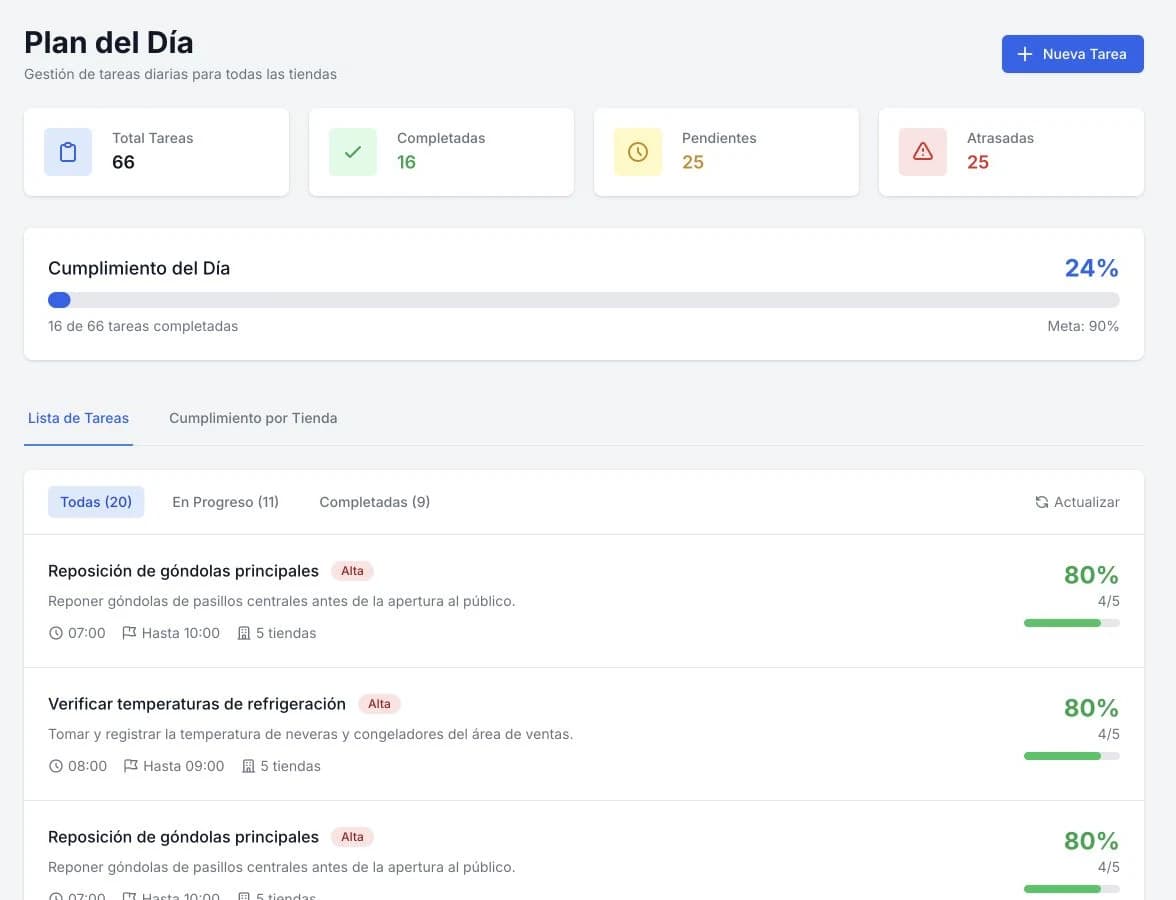Click the green checkmark icon for Completadas
The width and height of the screenshot is (1176, 900).
[352, 152]
